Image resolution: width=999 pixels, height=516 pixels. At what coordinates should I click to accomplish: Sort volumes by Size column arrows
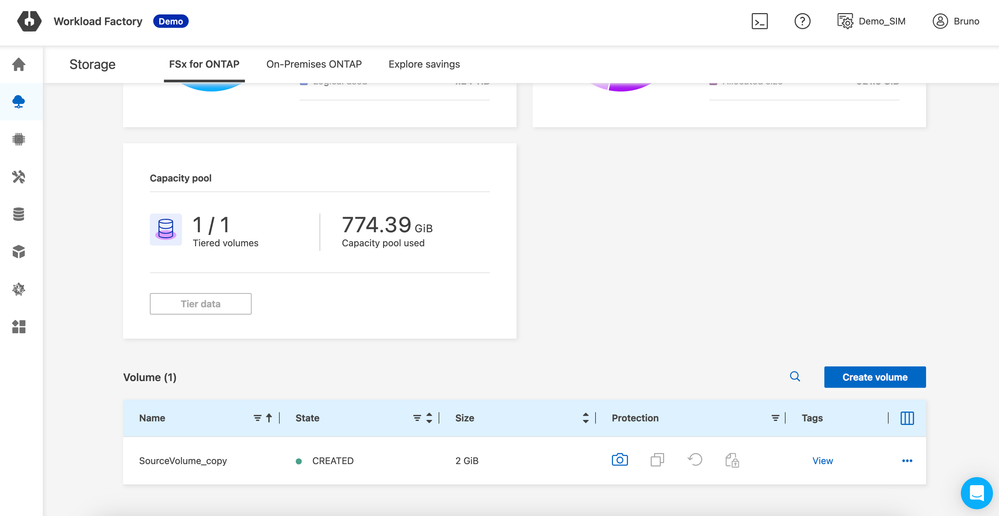pyautogui.click(x=586, y=418)
